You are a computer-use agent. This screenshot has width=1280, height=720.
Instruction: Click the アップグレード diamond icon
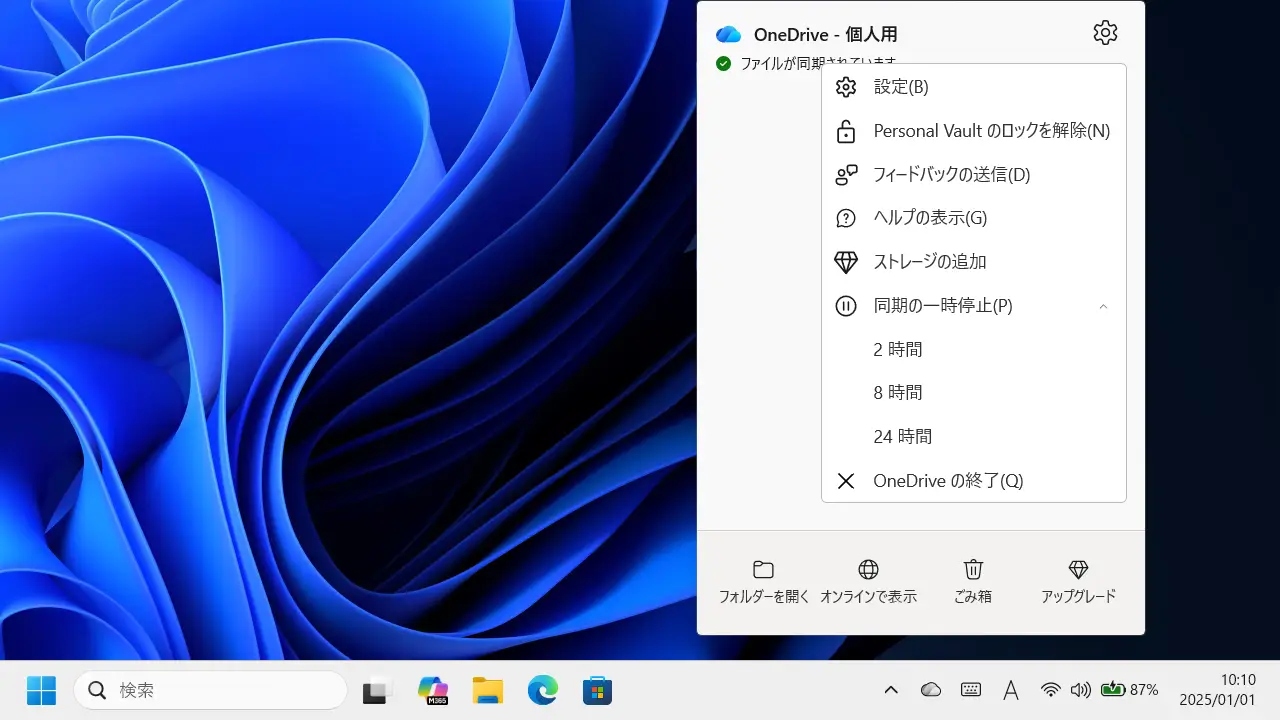coord(1078,582)
